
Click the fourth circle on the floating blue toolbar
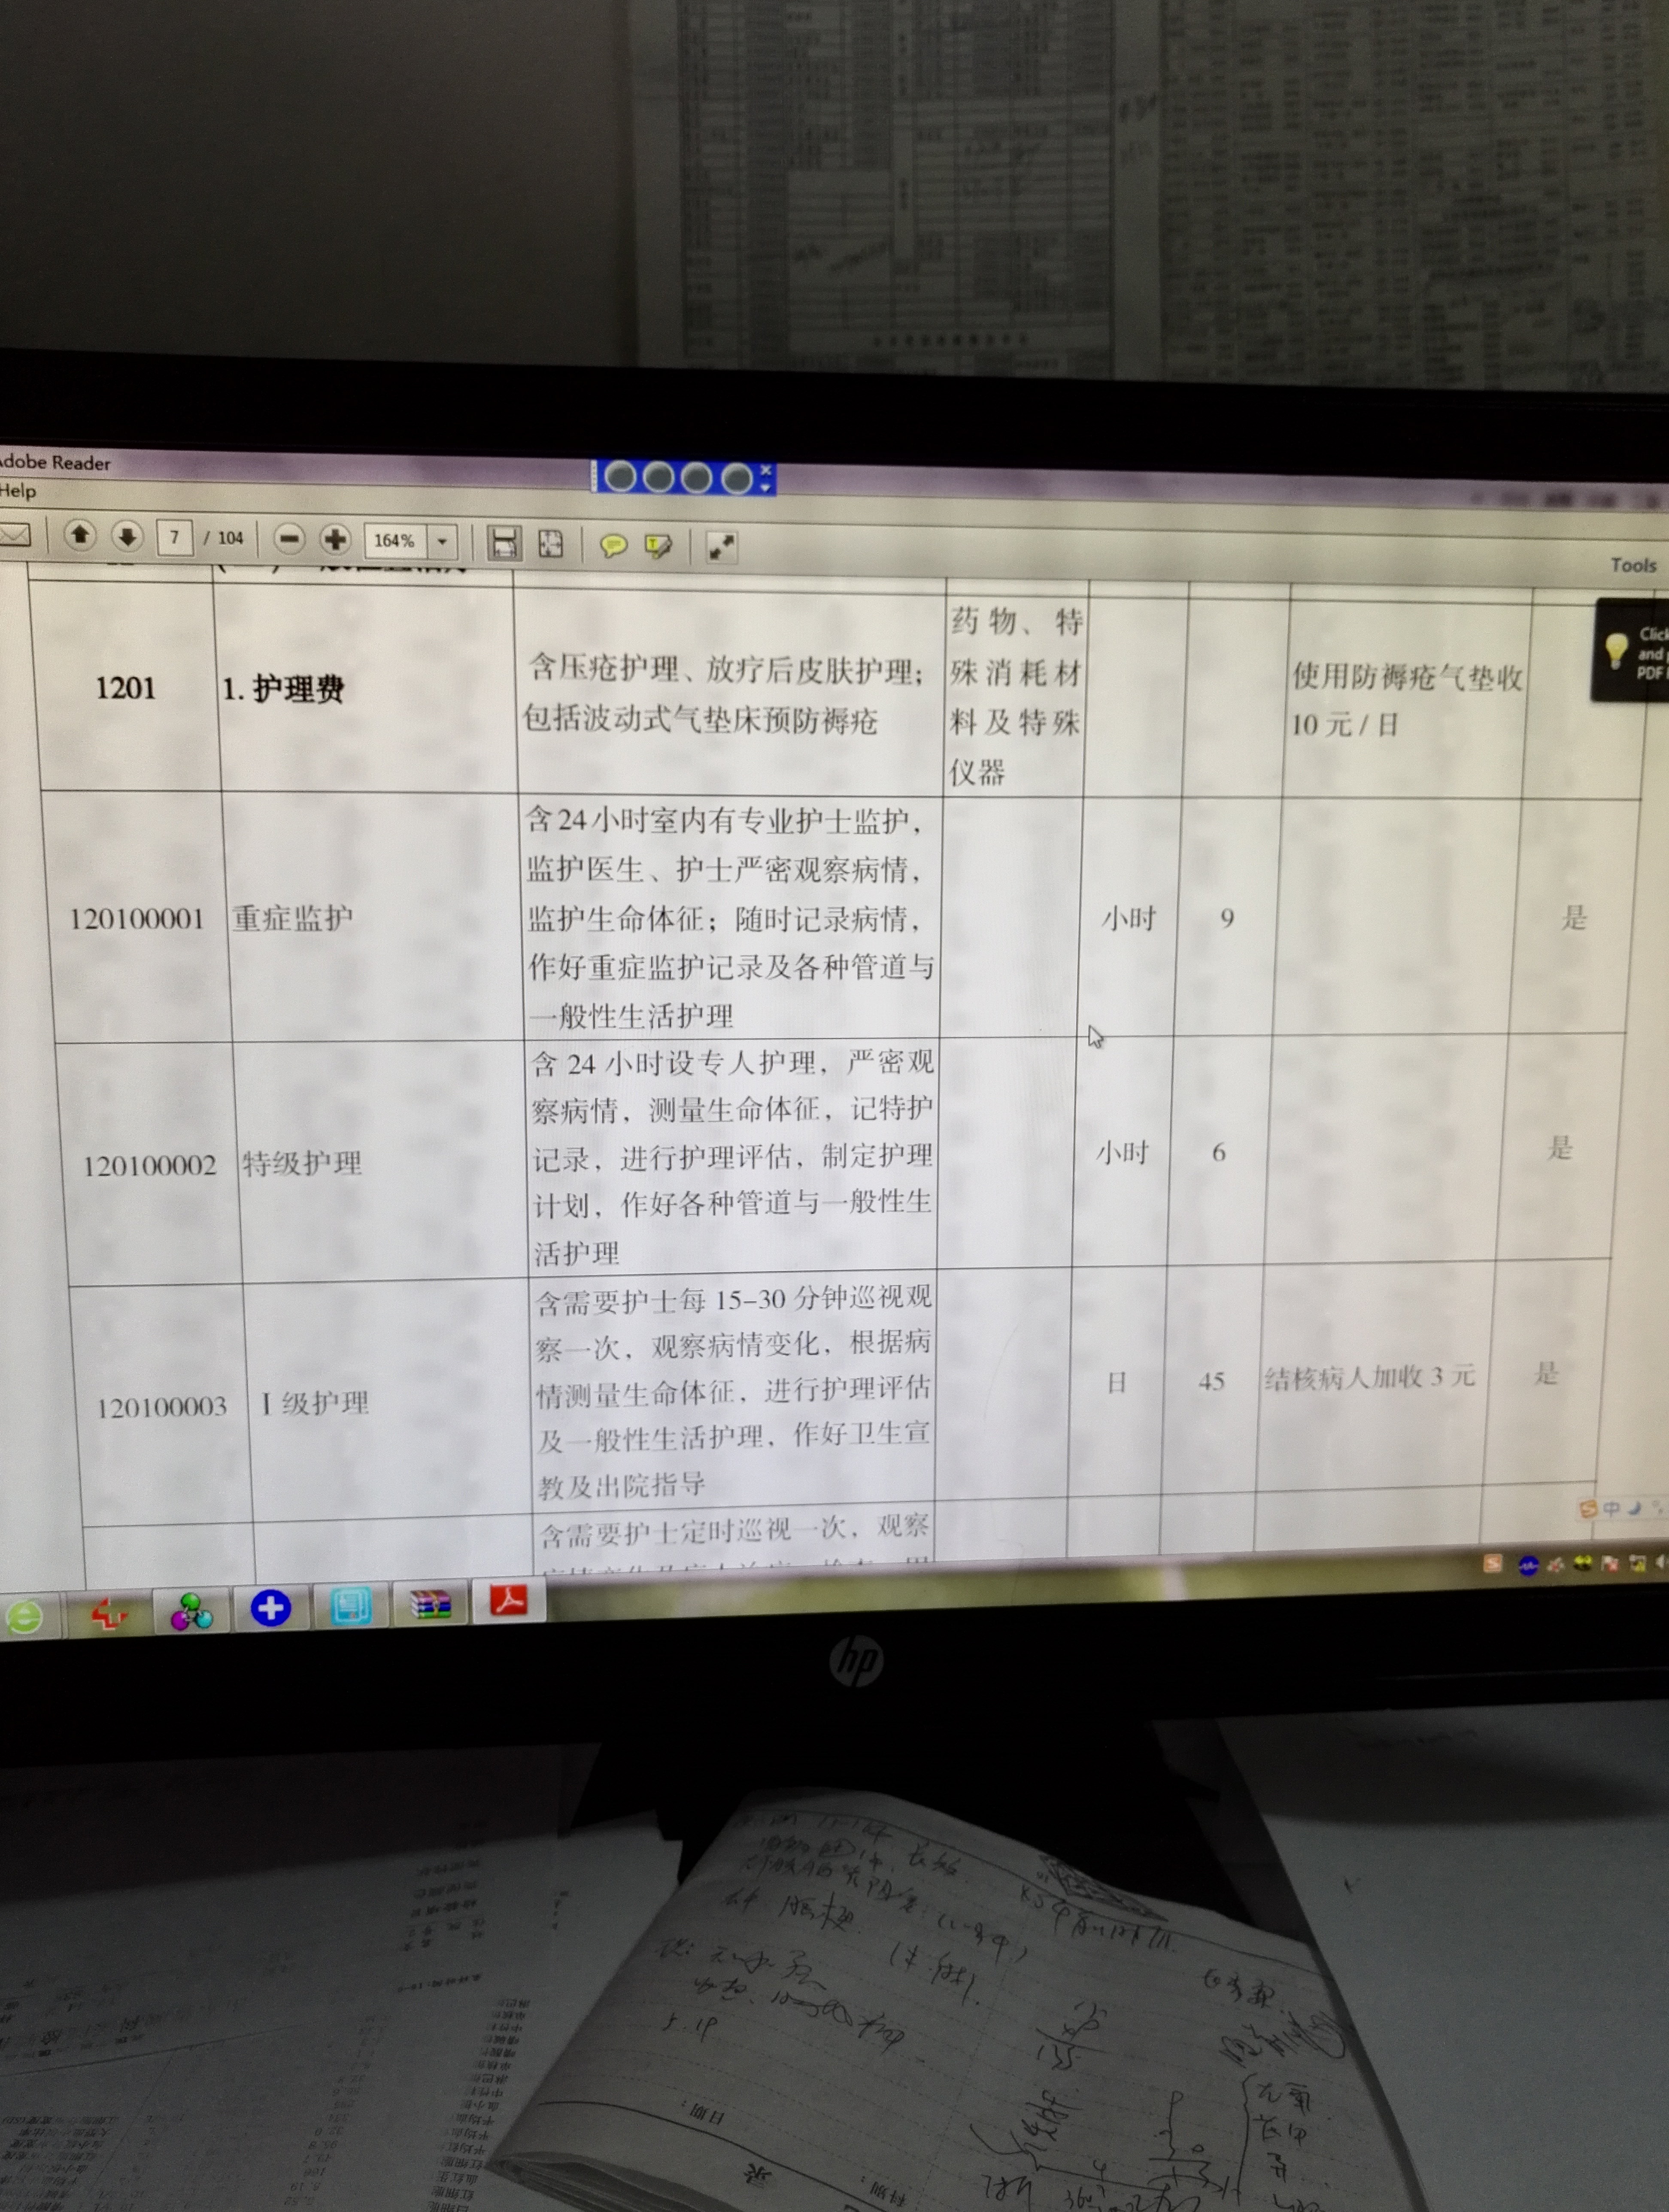click(x=736, y=479)
